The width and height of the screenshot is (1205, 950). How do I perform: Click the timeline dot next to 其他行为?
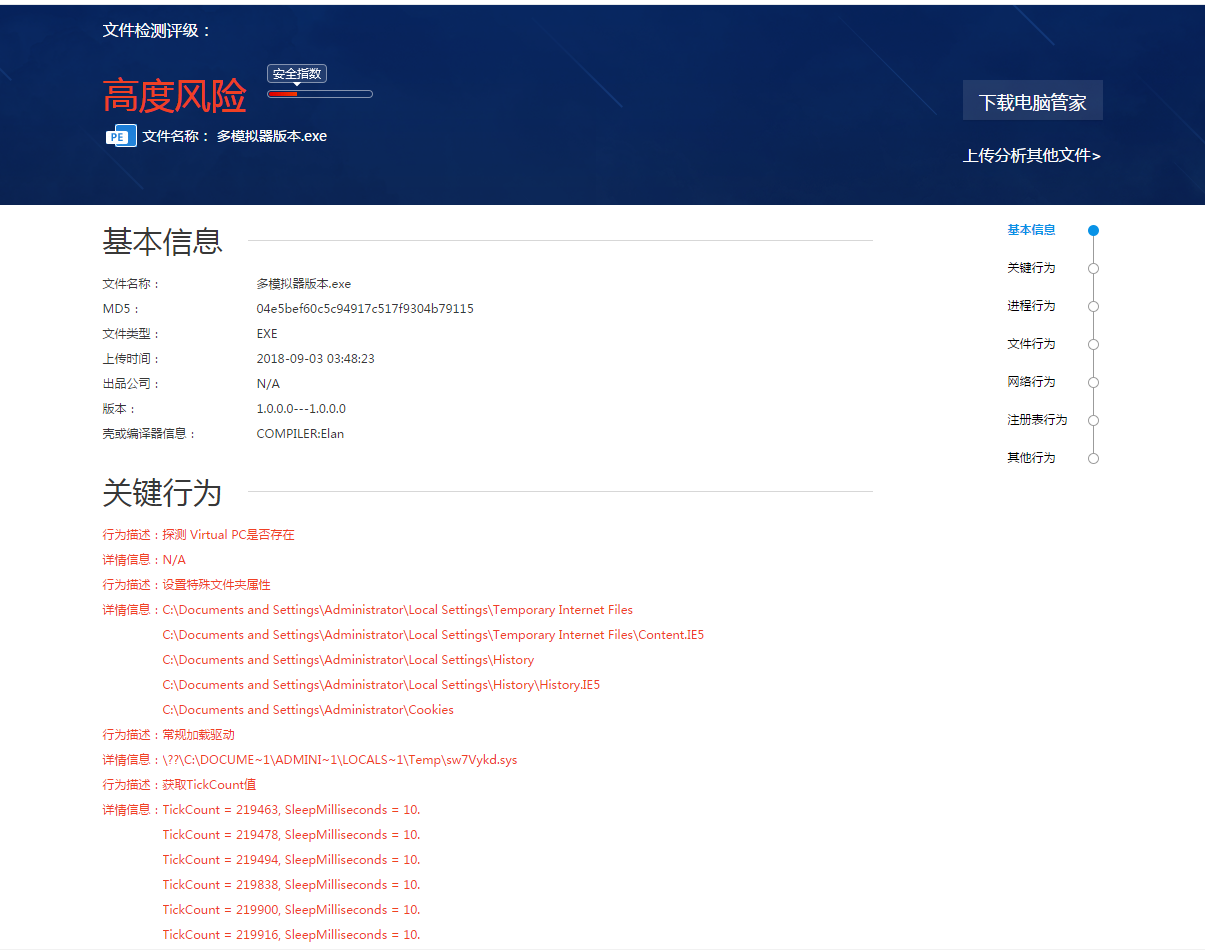1093,458
